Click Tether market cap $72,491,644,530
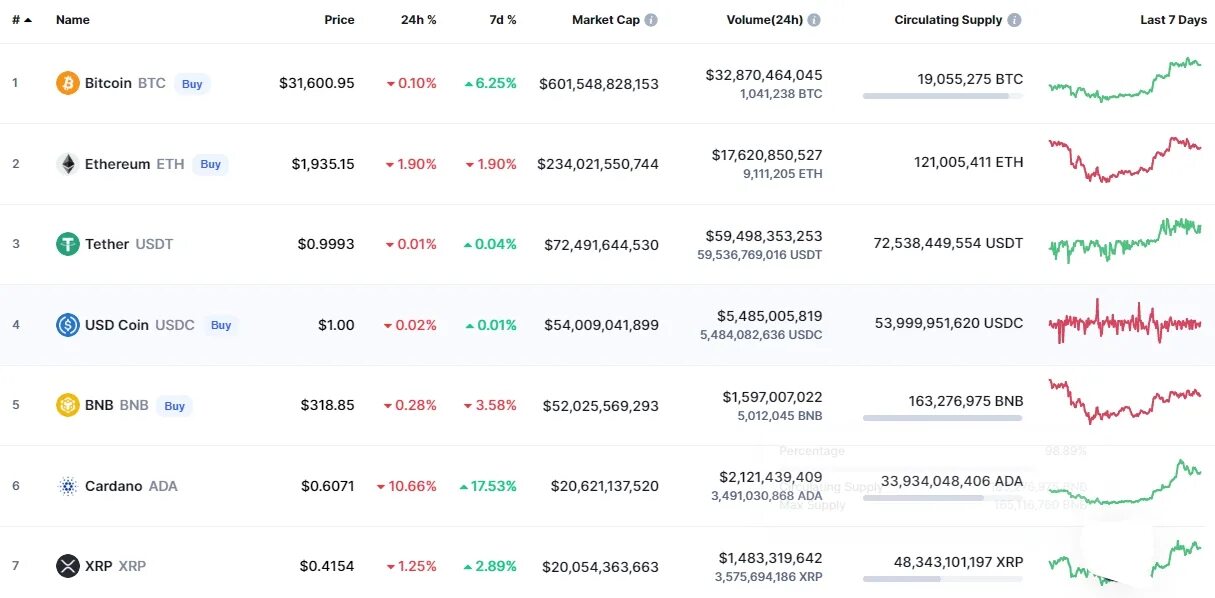 tap(602, 244)
